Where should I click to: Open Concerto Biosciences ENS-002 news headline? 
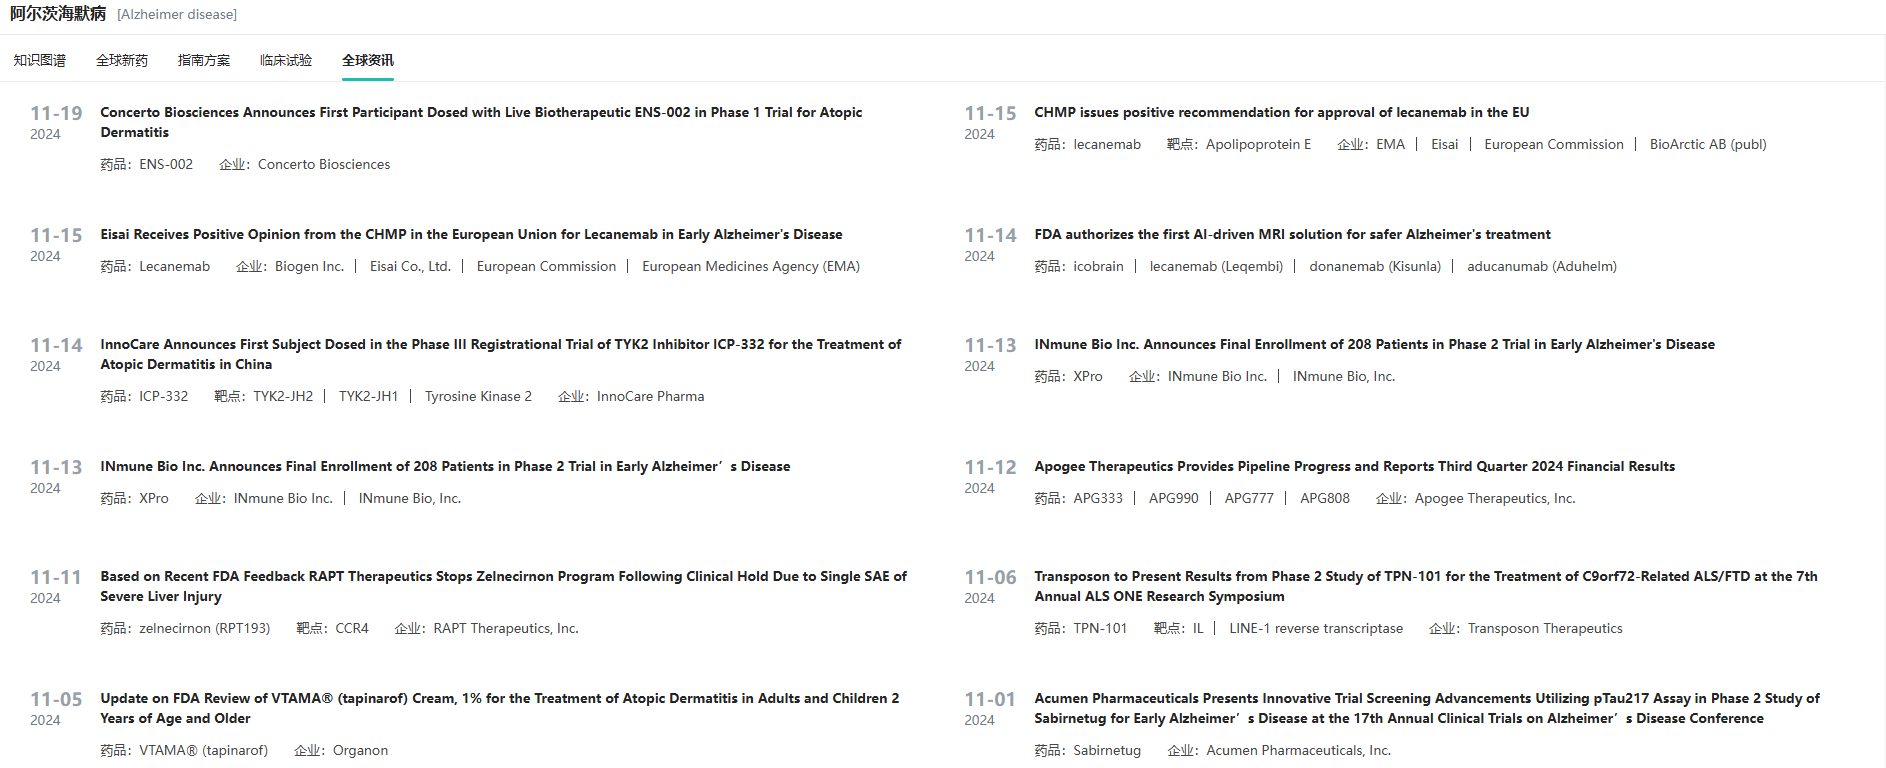click(481, 113)
